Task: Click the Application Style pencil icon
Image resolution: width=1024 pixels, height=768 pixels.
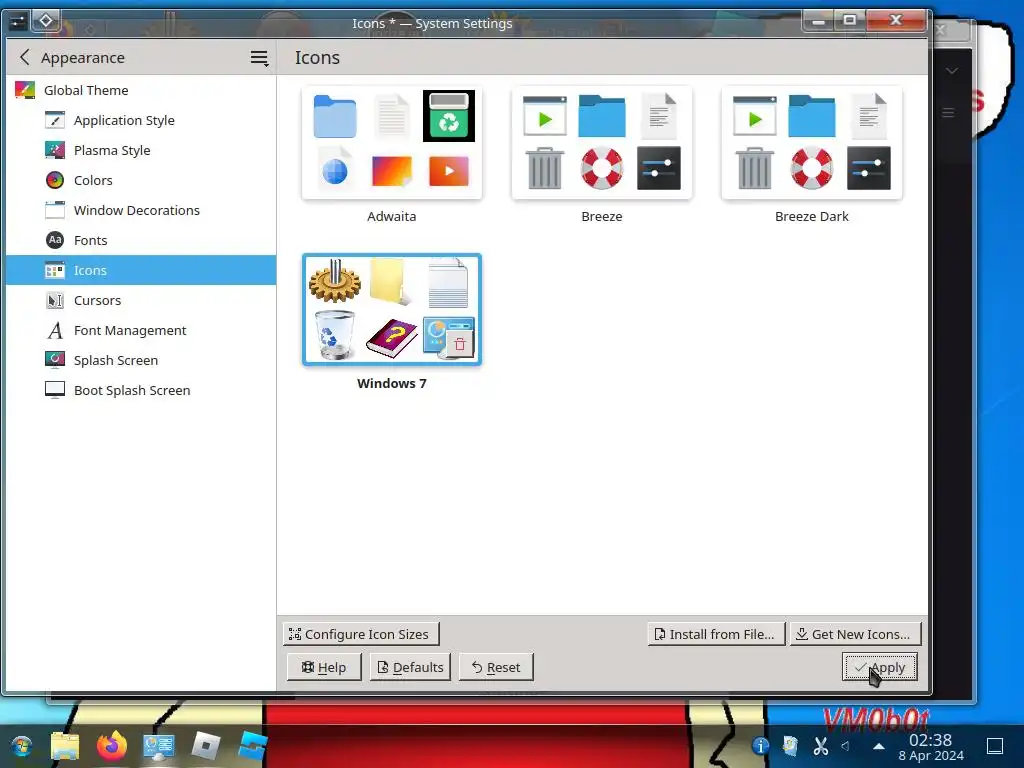Action: point(55,120)
